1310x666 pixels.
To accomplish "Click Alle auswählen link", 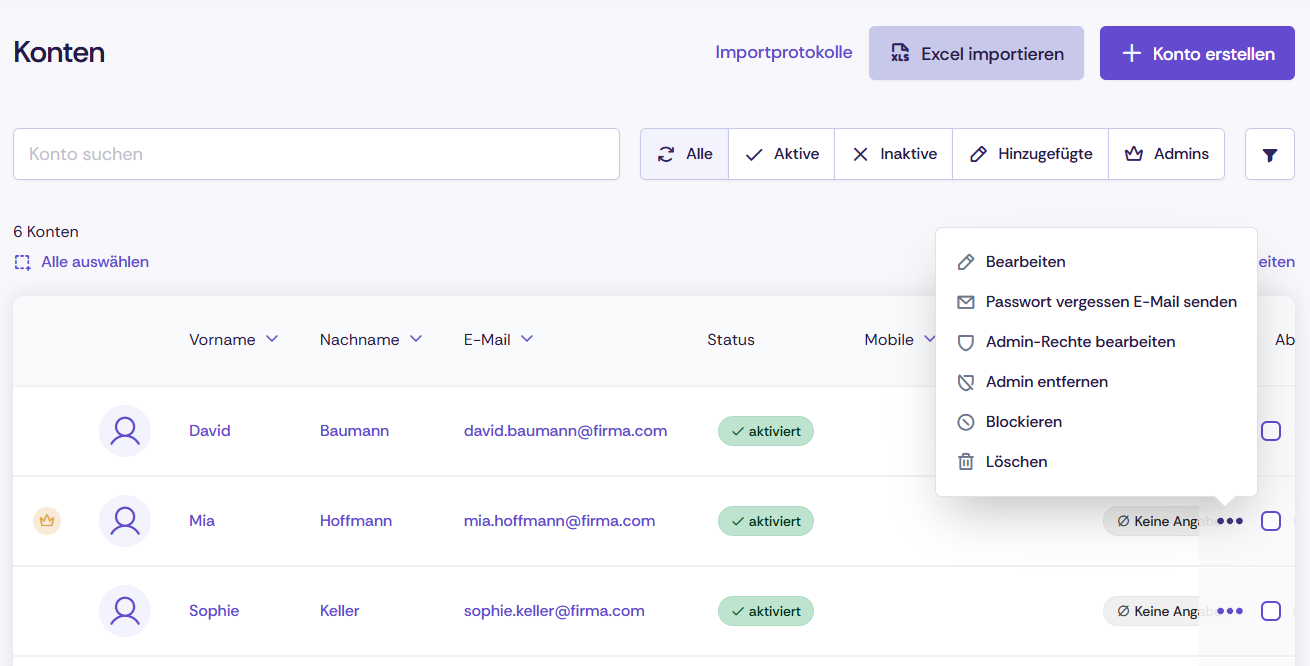I will (x=82, y=262).
